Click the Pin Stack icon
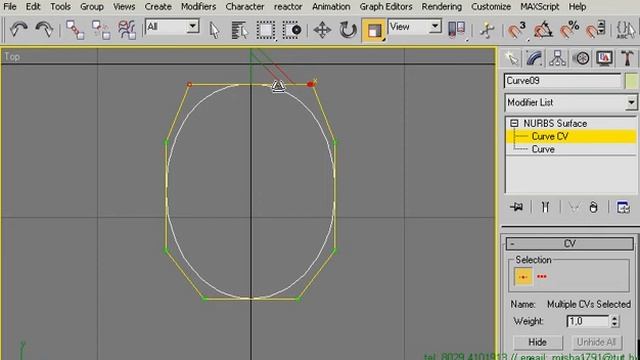640x360 pixels. click(x=516, y=207)
